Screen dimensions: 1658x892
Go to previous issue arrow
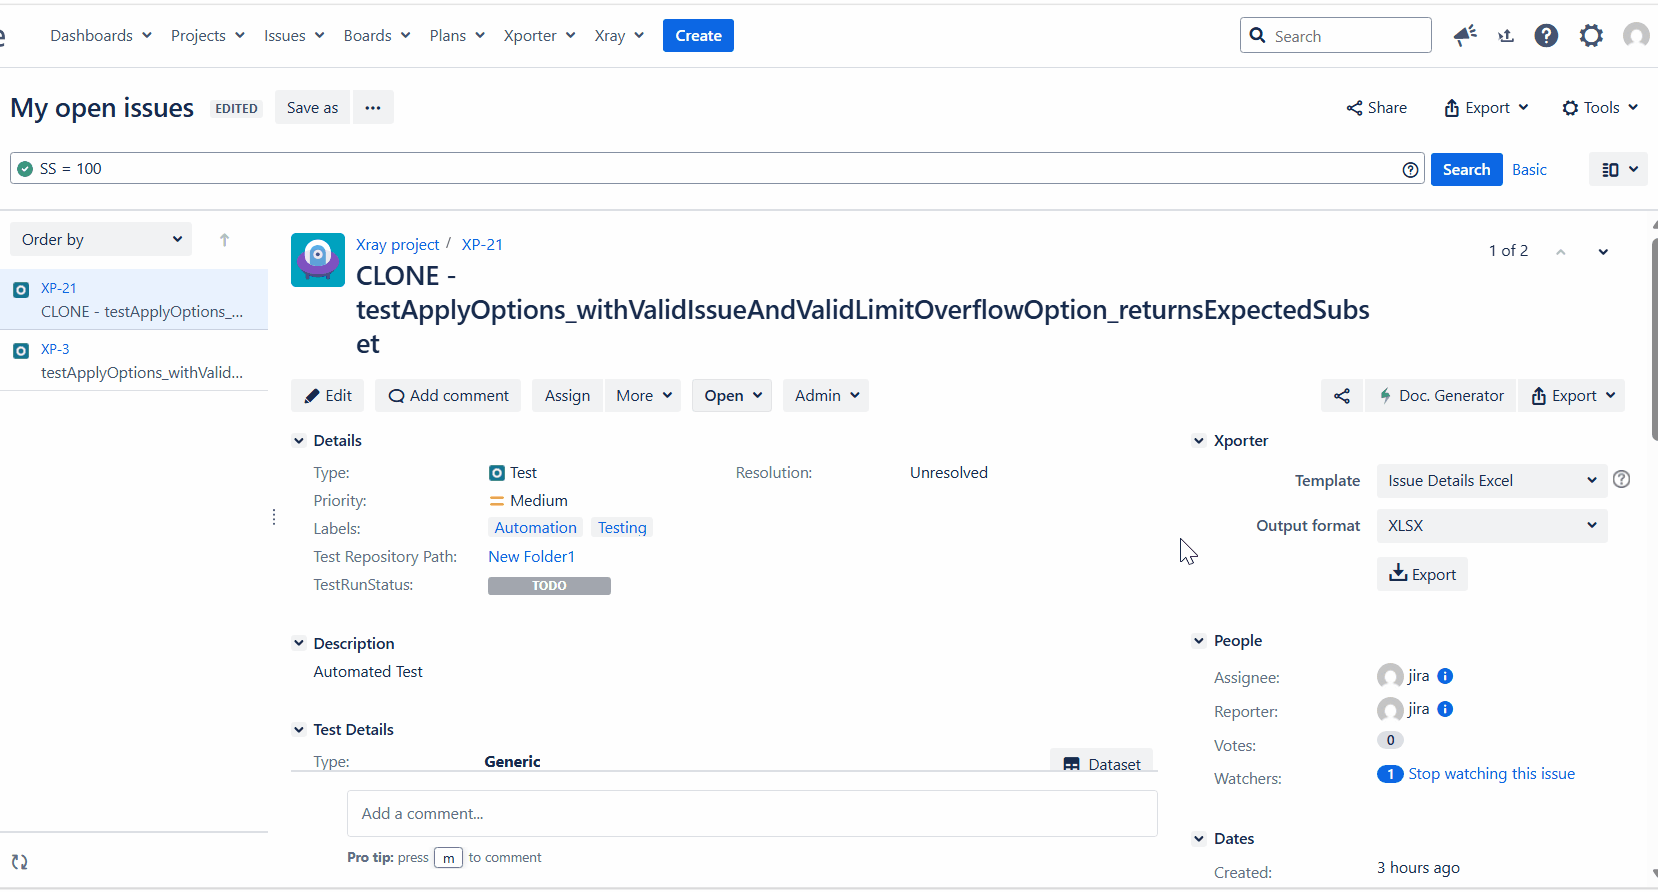click(x=1561, y=252)
